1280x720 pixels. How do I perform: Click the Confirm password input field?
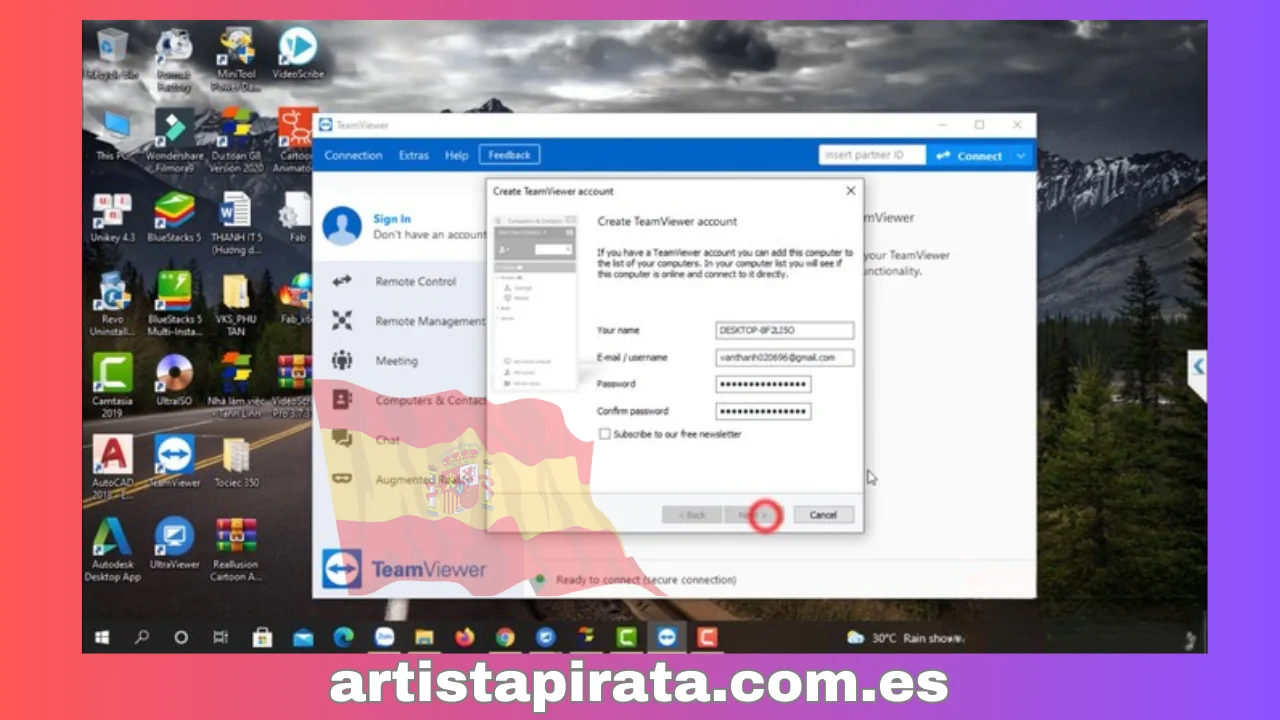tap(763, 411)
